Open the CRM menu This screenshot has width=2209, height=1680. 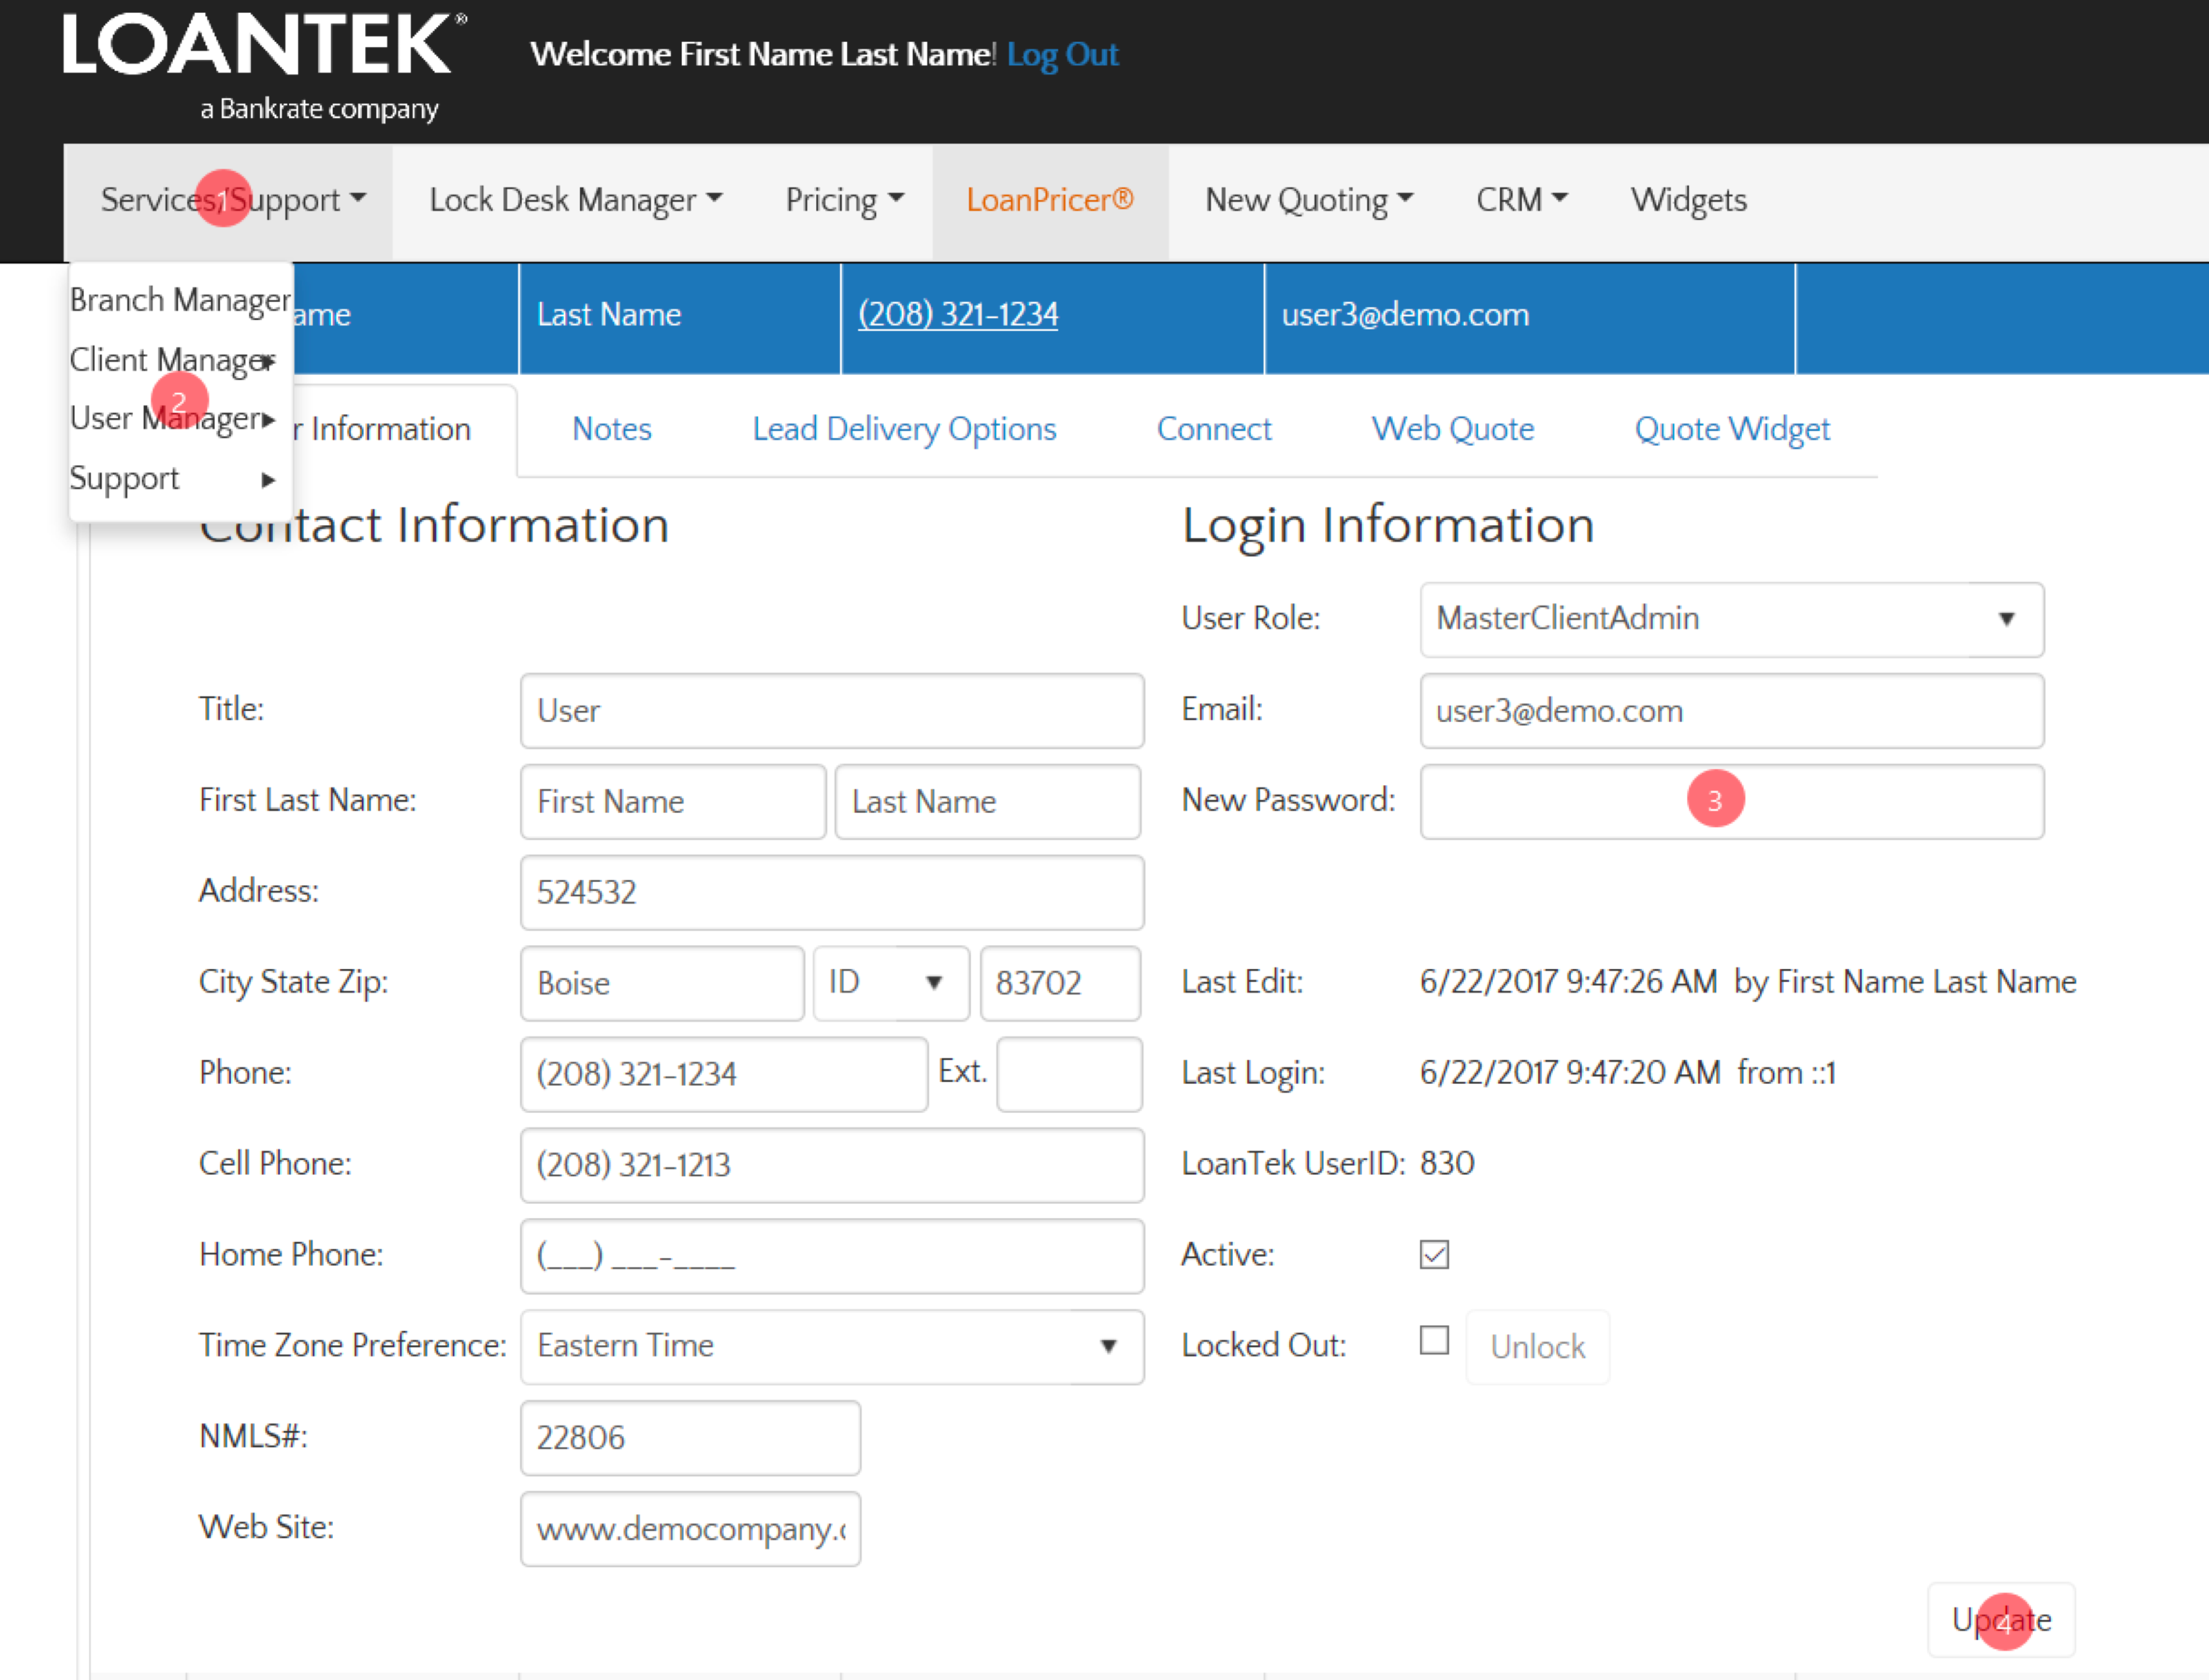coord(1520,201)
